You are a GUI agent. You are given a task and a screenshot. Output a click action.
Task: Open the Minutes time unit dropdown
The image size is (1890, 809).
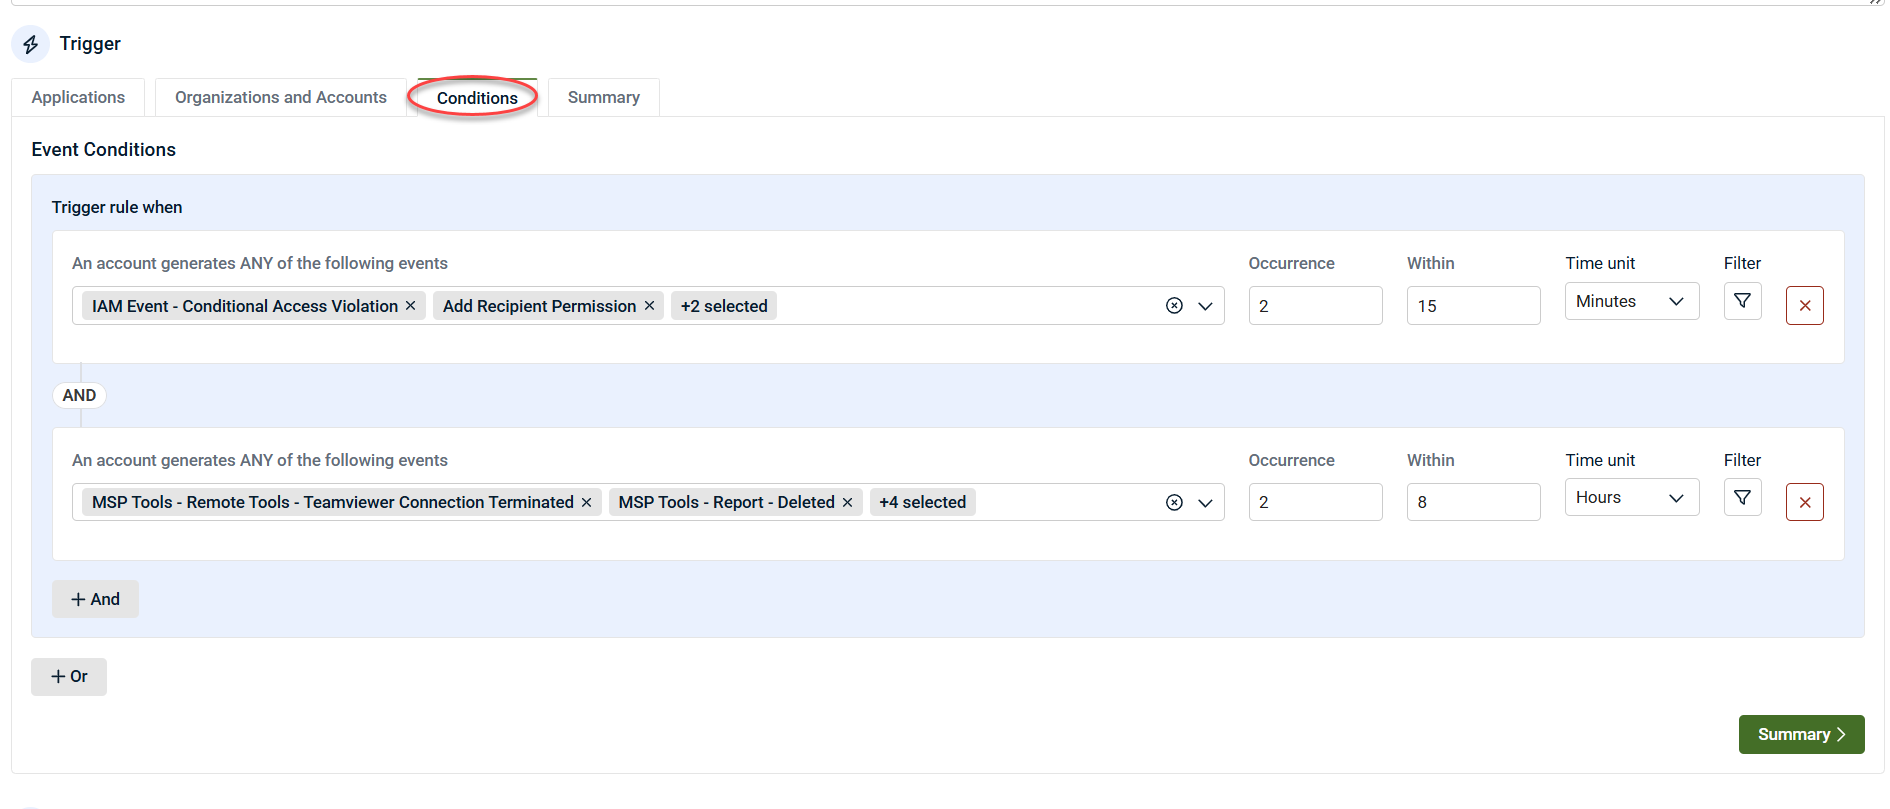(x=1631, y=301)
